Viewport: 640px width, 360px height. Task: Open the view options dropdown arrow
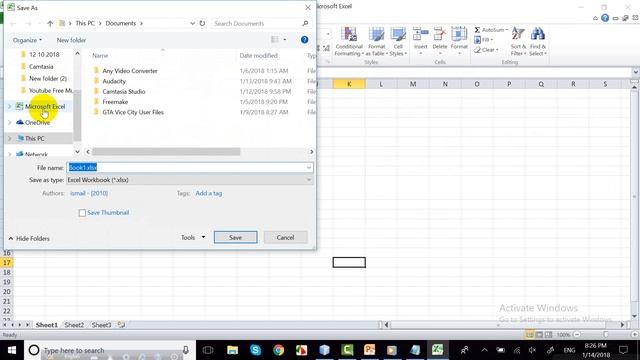(285, 40)
